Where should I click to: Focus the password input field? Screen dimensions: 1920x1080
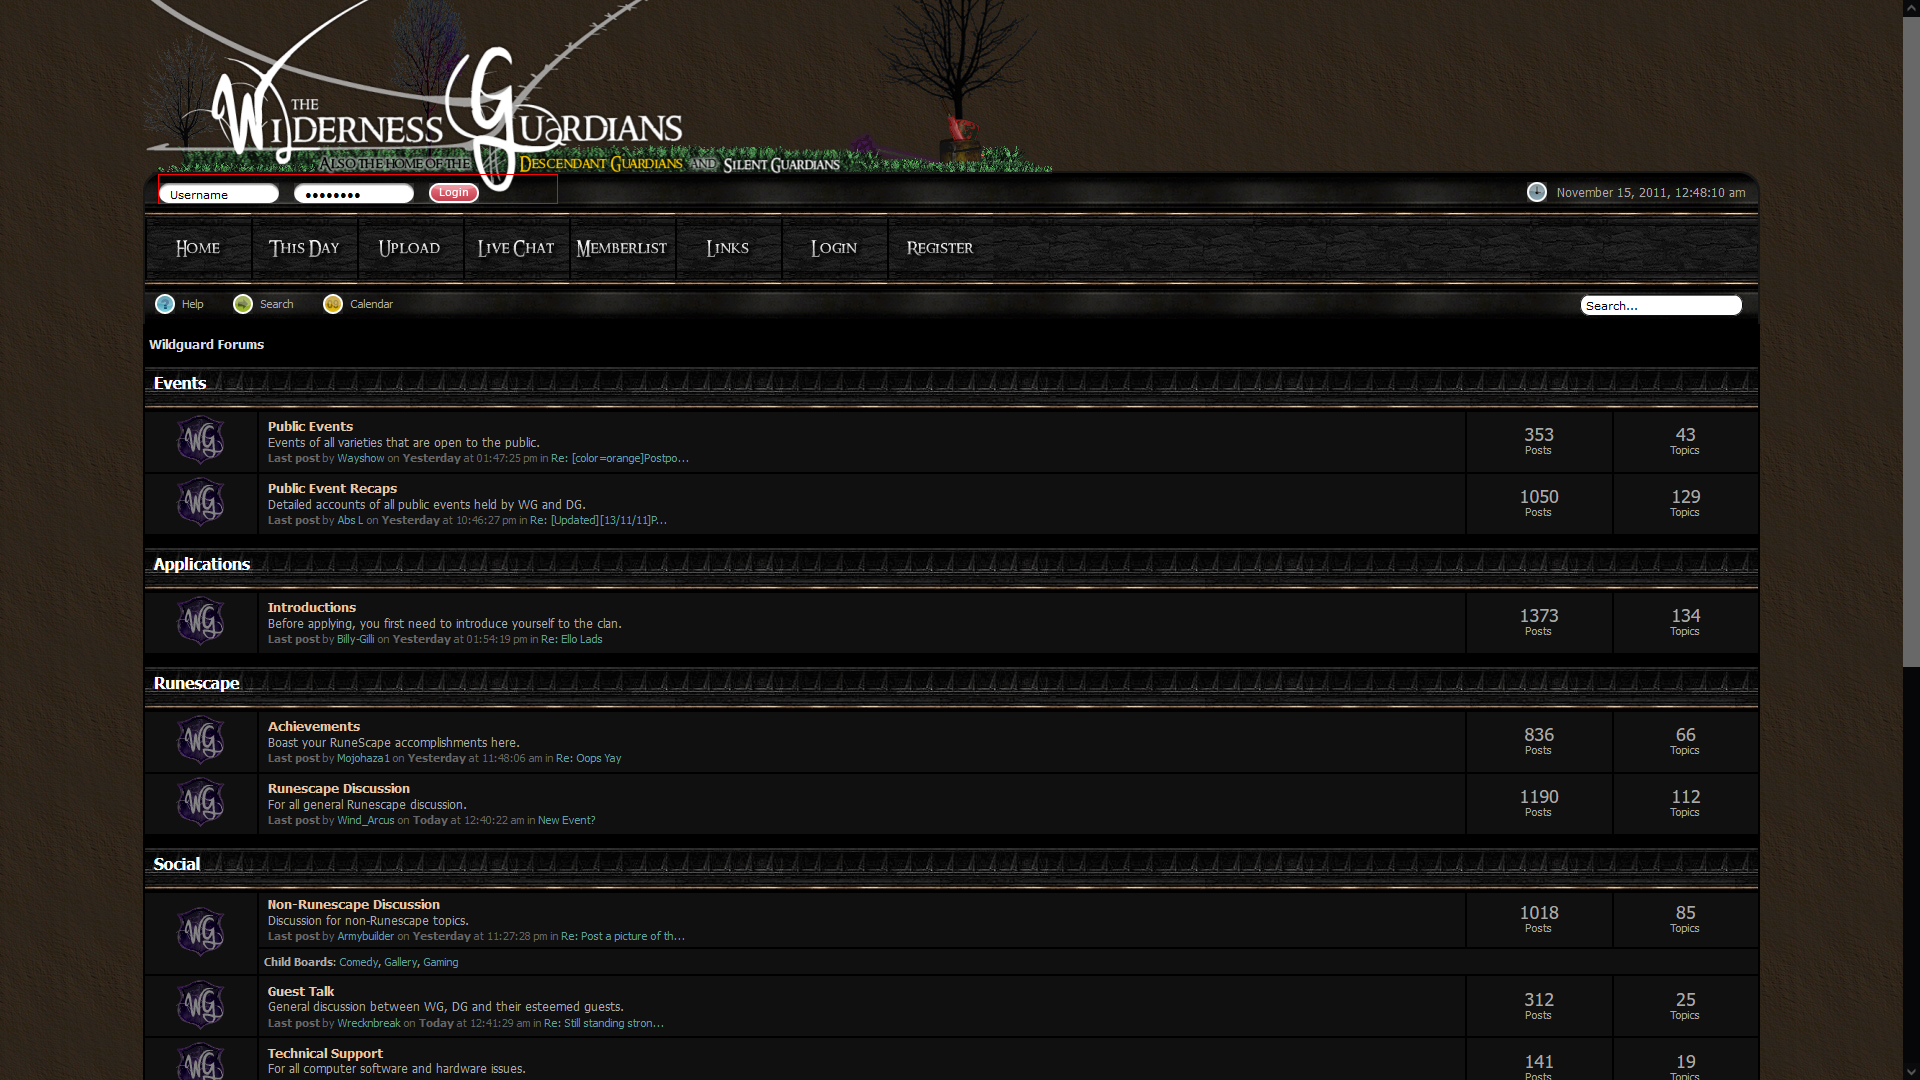pyautogui.click(x=354, y=194)
